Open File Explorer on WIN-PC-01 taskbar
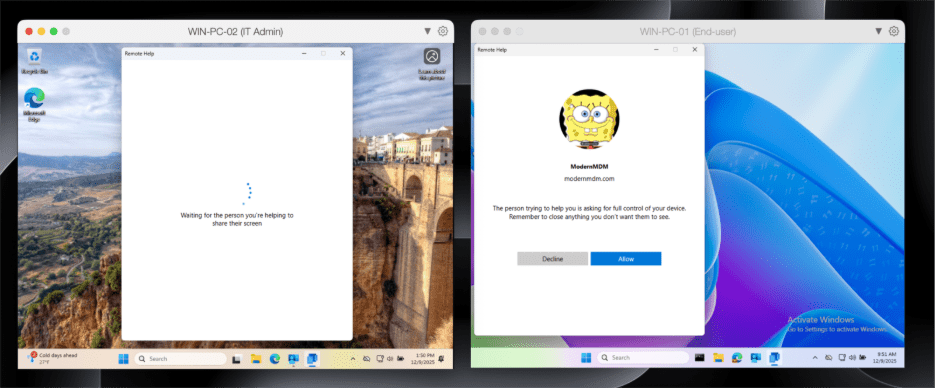Viewport: 936px width, 388px height. (x=718, y=358)
